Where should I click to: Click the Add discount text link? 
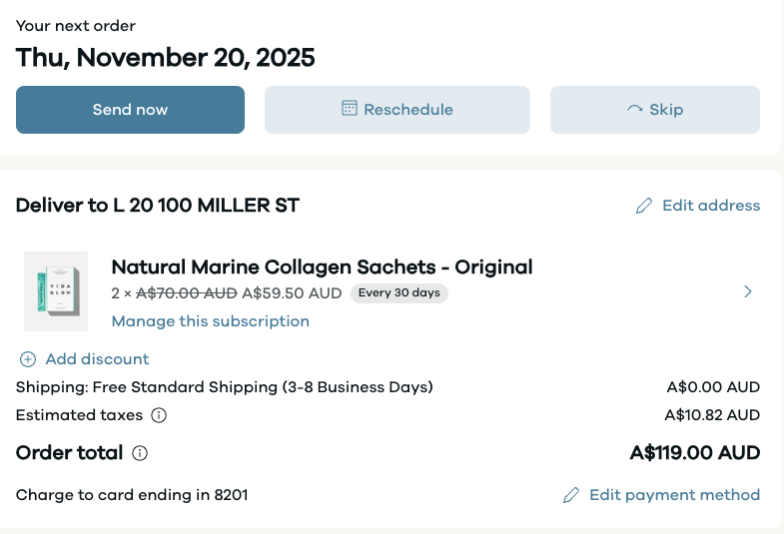(97, 359)
